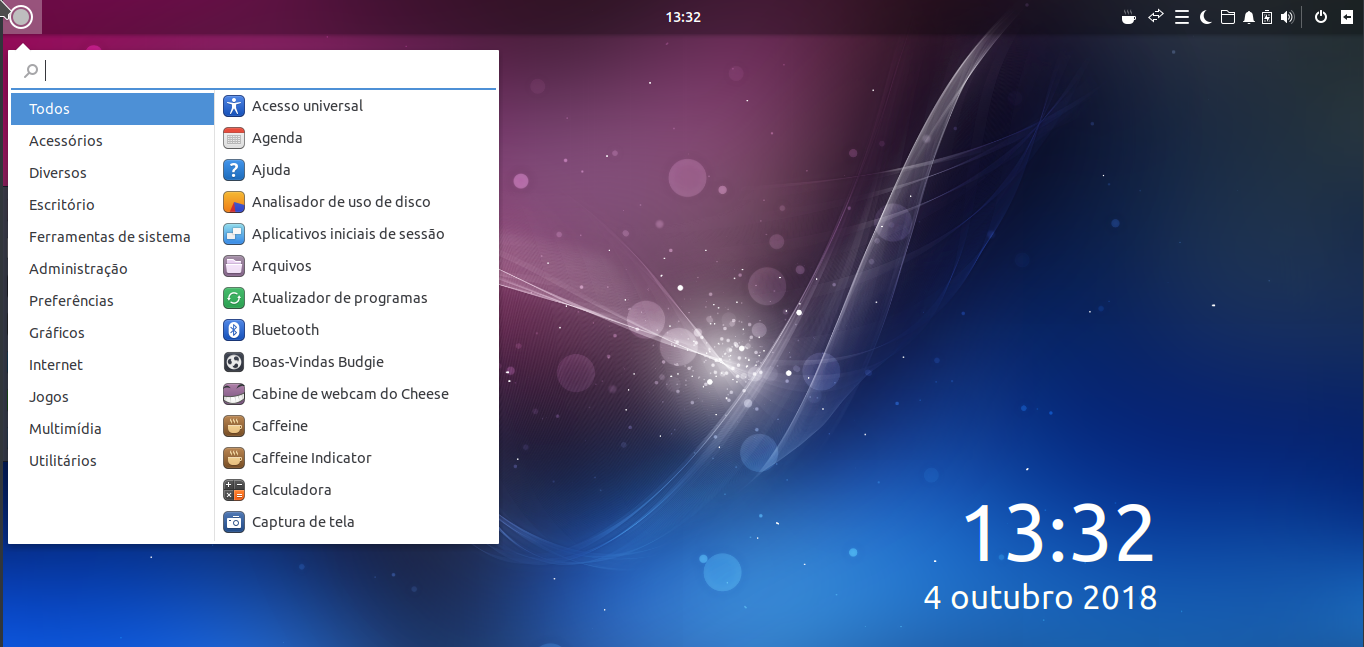Check battery status tray icon
Screen dimensions: 1364x647
(1267, 17)
